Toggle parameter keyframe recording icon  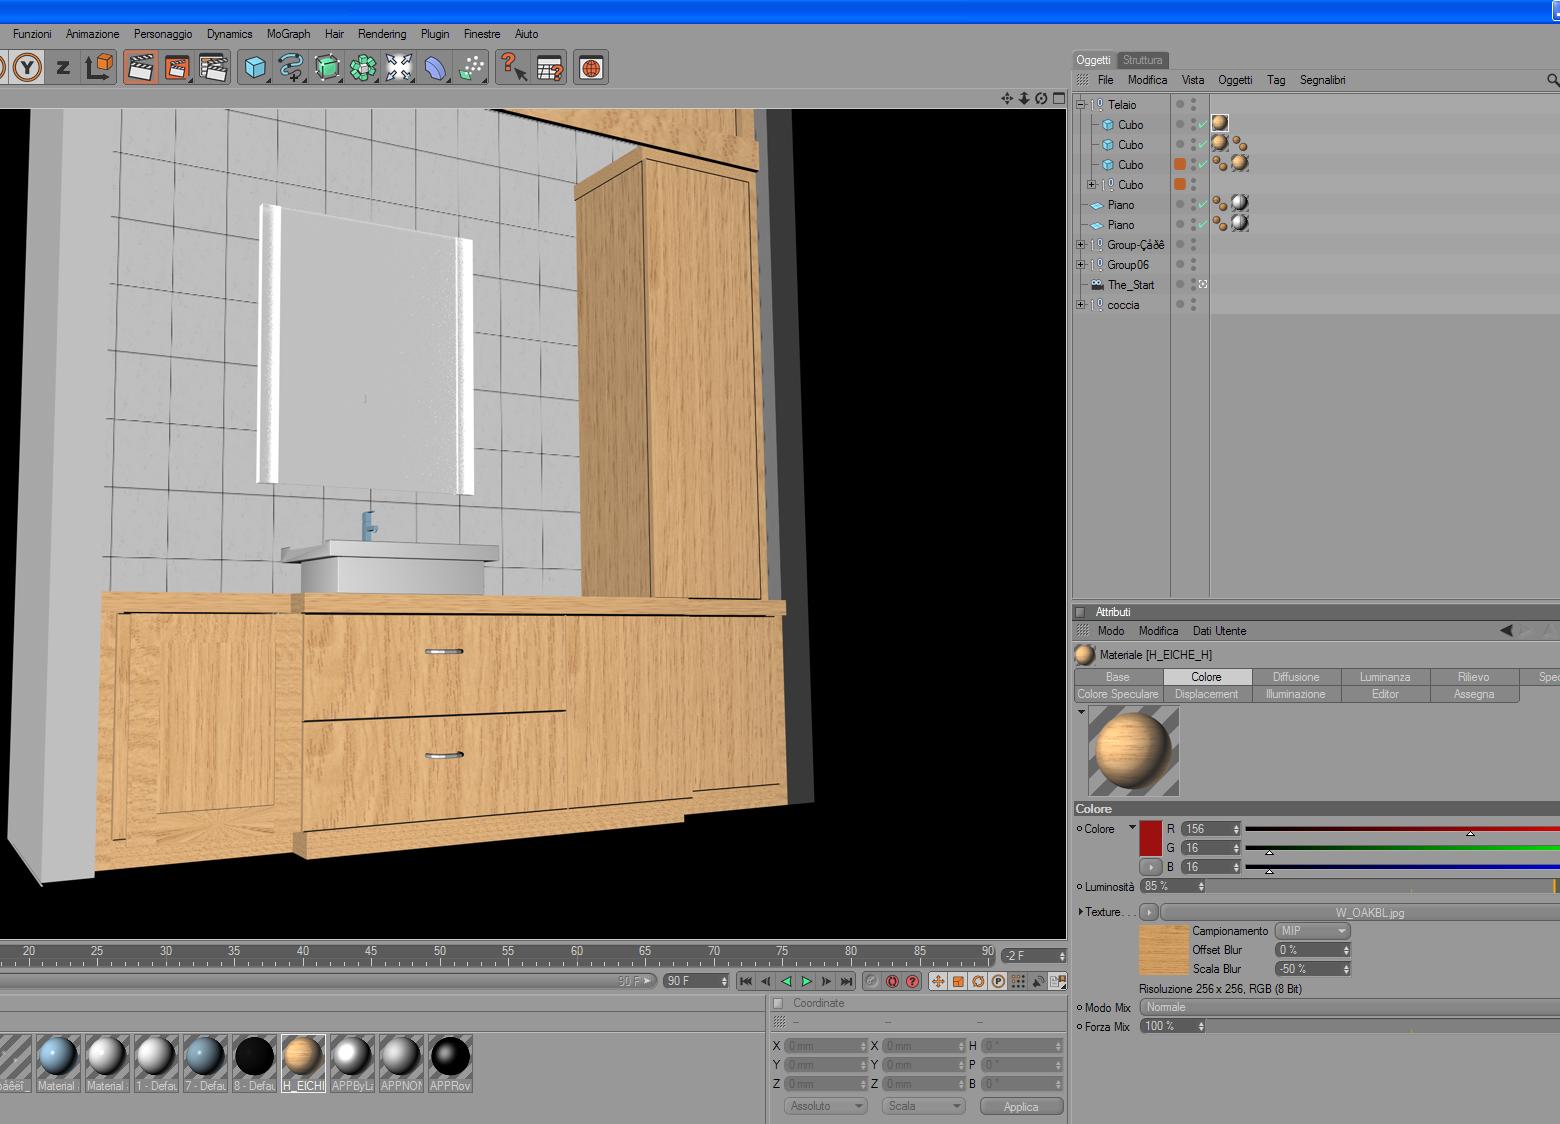pyautogui.click(x=998, y=981)
